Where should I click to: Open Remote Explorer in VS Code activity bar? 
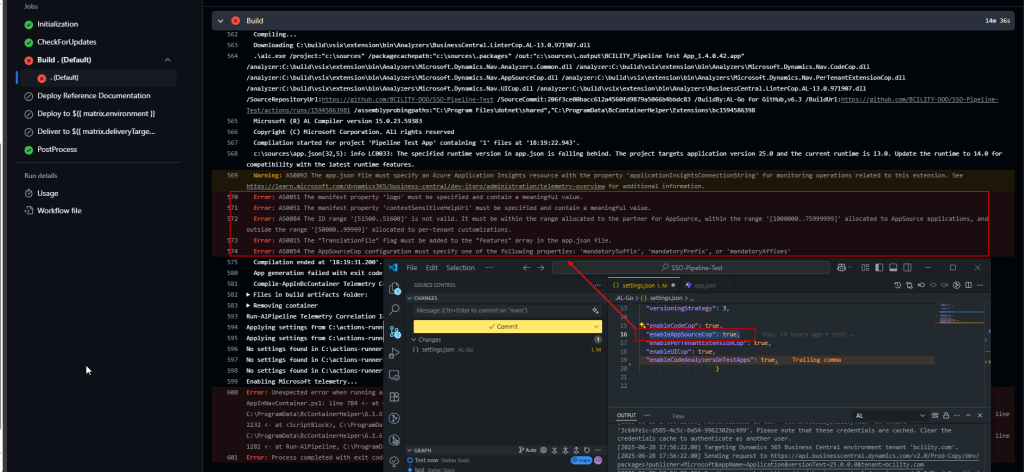[394, 375]
